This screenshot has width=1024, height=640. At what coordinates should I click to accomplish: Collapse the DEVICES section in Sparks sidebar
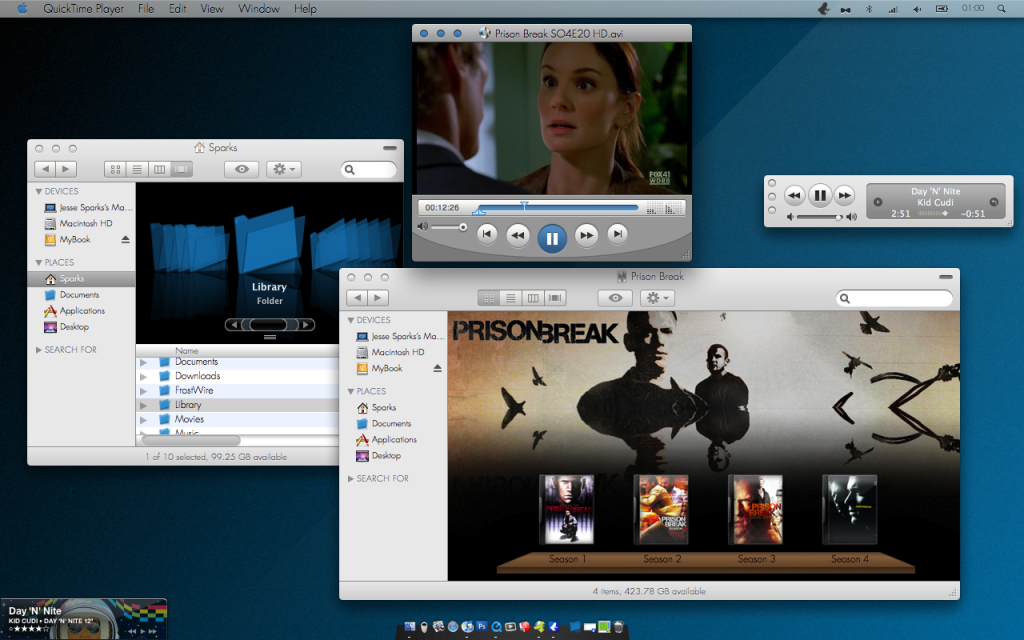click(x=39, y=191)
